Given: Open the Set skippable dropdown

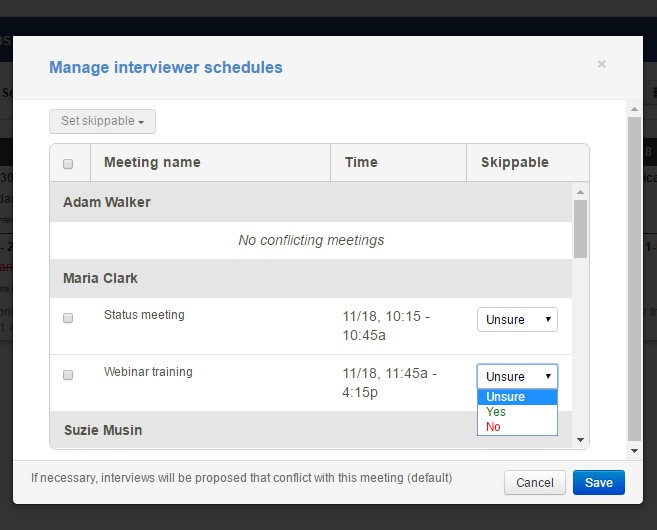Looking at the screenshot, I should [102, 121].
